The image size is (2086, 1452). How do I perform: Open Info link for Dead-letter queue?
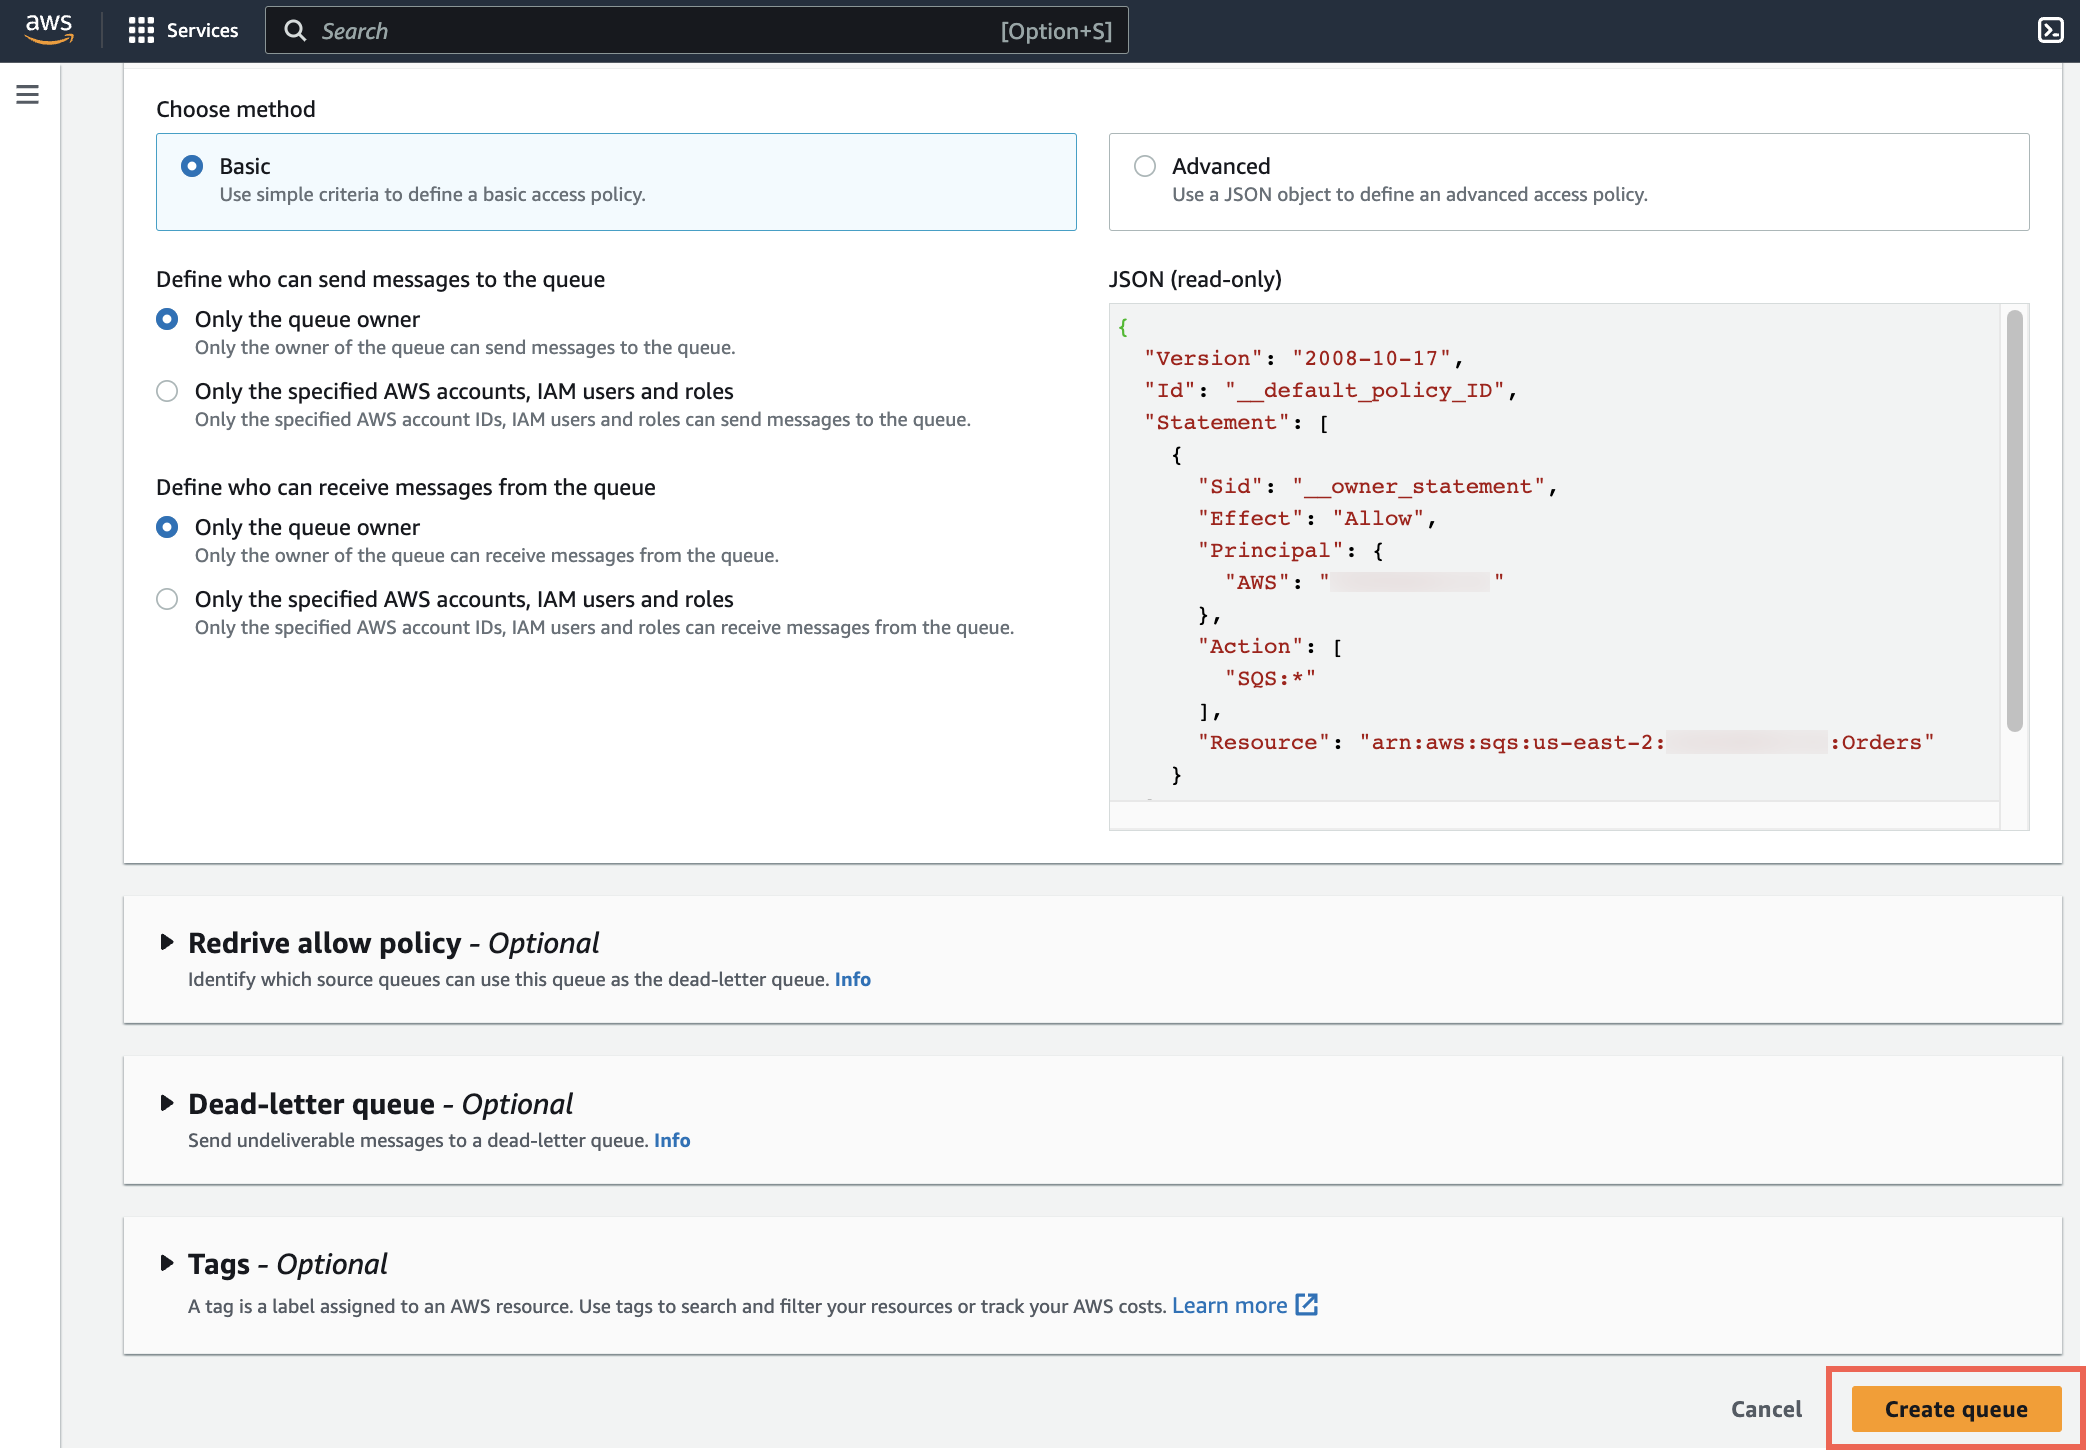pos(672,1141)
